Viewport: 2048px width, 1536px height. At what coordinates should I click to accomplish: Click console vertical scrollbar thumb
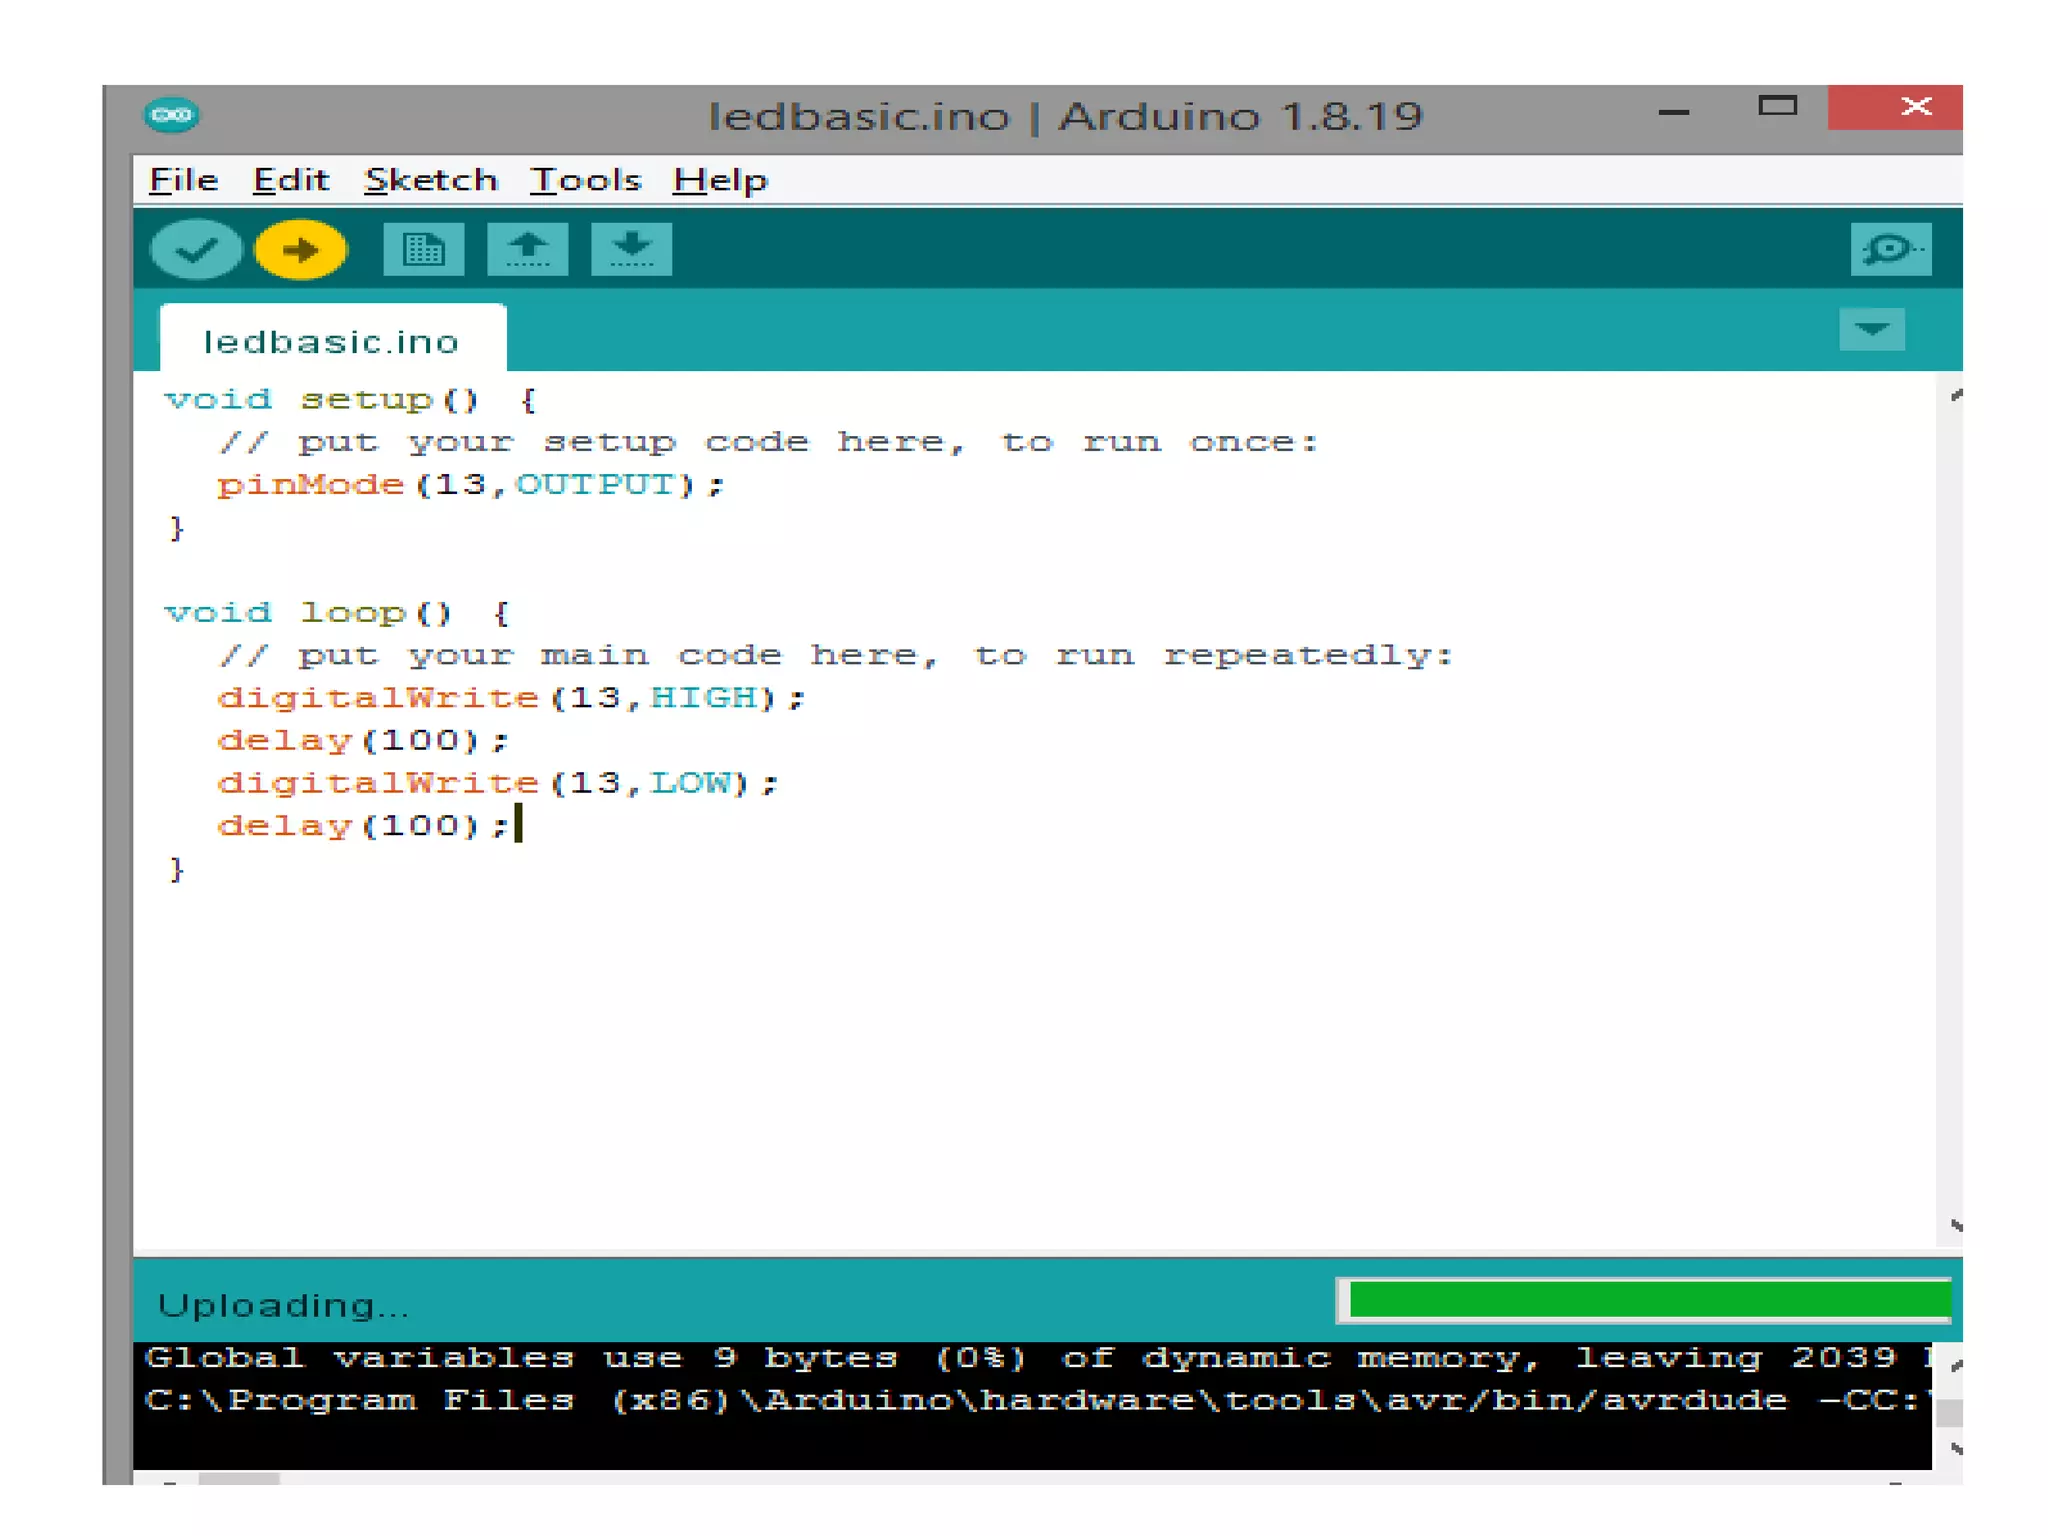(1949, 1412)
